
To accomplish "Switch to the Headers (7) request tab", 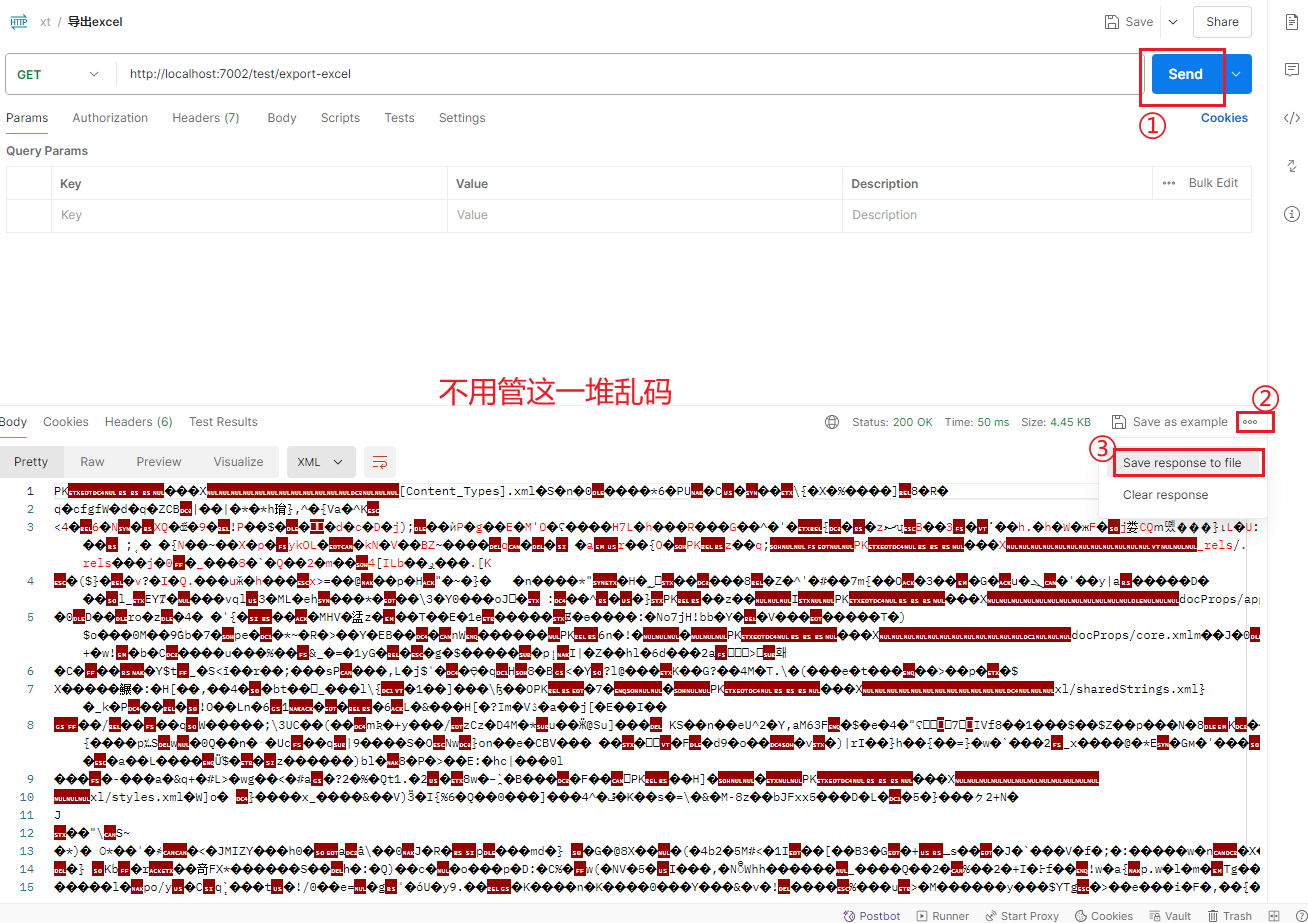I will coord(205,117).
